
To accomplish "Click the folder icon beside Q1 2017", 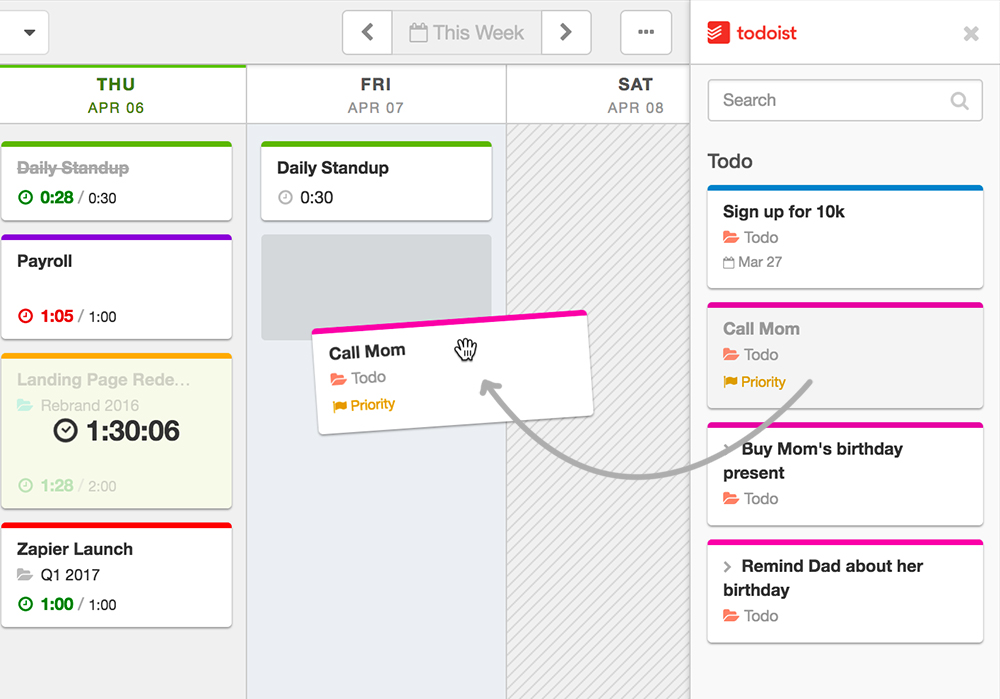I will 26,575.
